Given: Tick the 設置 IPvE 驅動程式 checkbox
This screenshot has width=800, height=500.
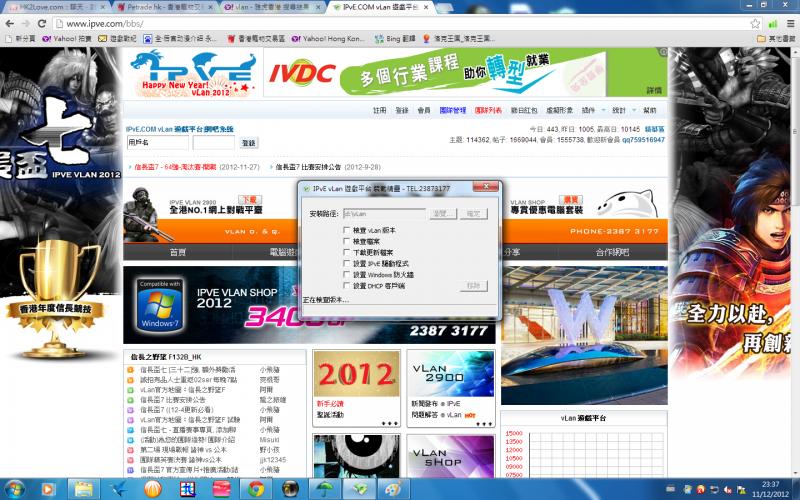Looking at the screenshot, I should pos(347,264).
